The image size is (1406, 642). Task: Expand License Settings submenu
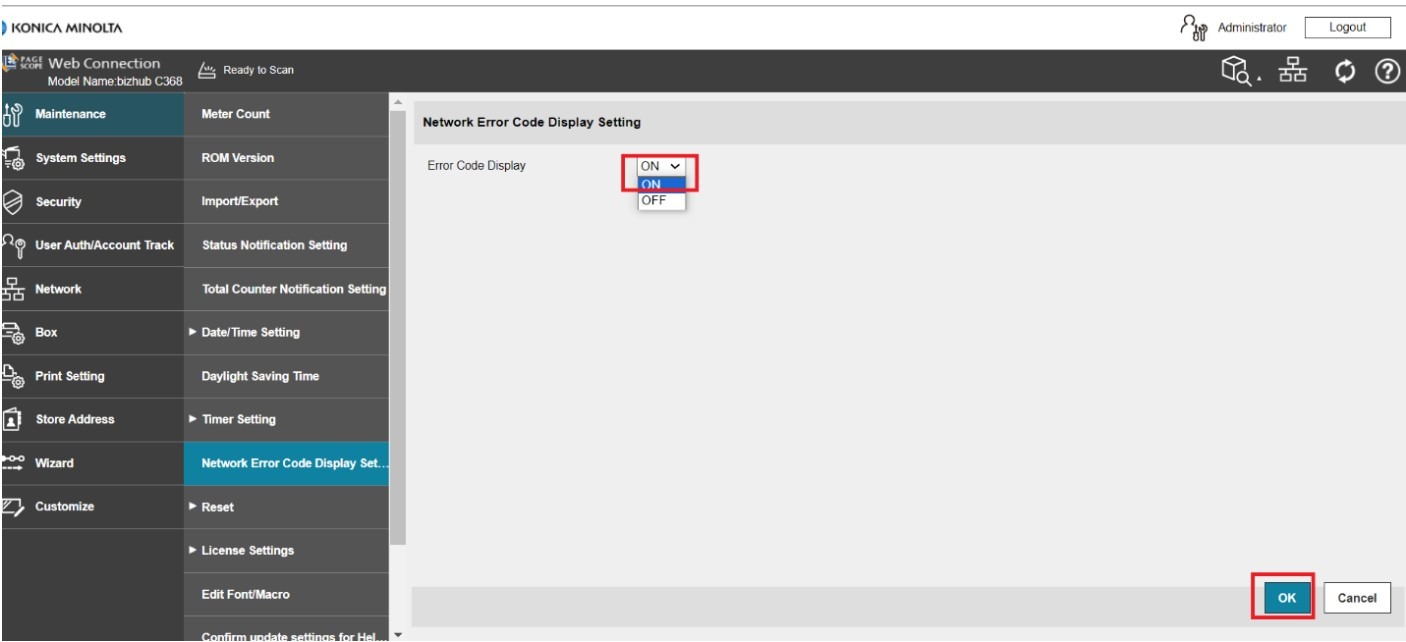[247, 550]
